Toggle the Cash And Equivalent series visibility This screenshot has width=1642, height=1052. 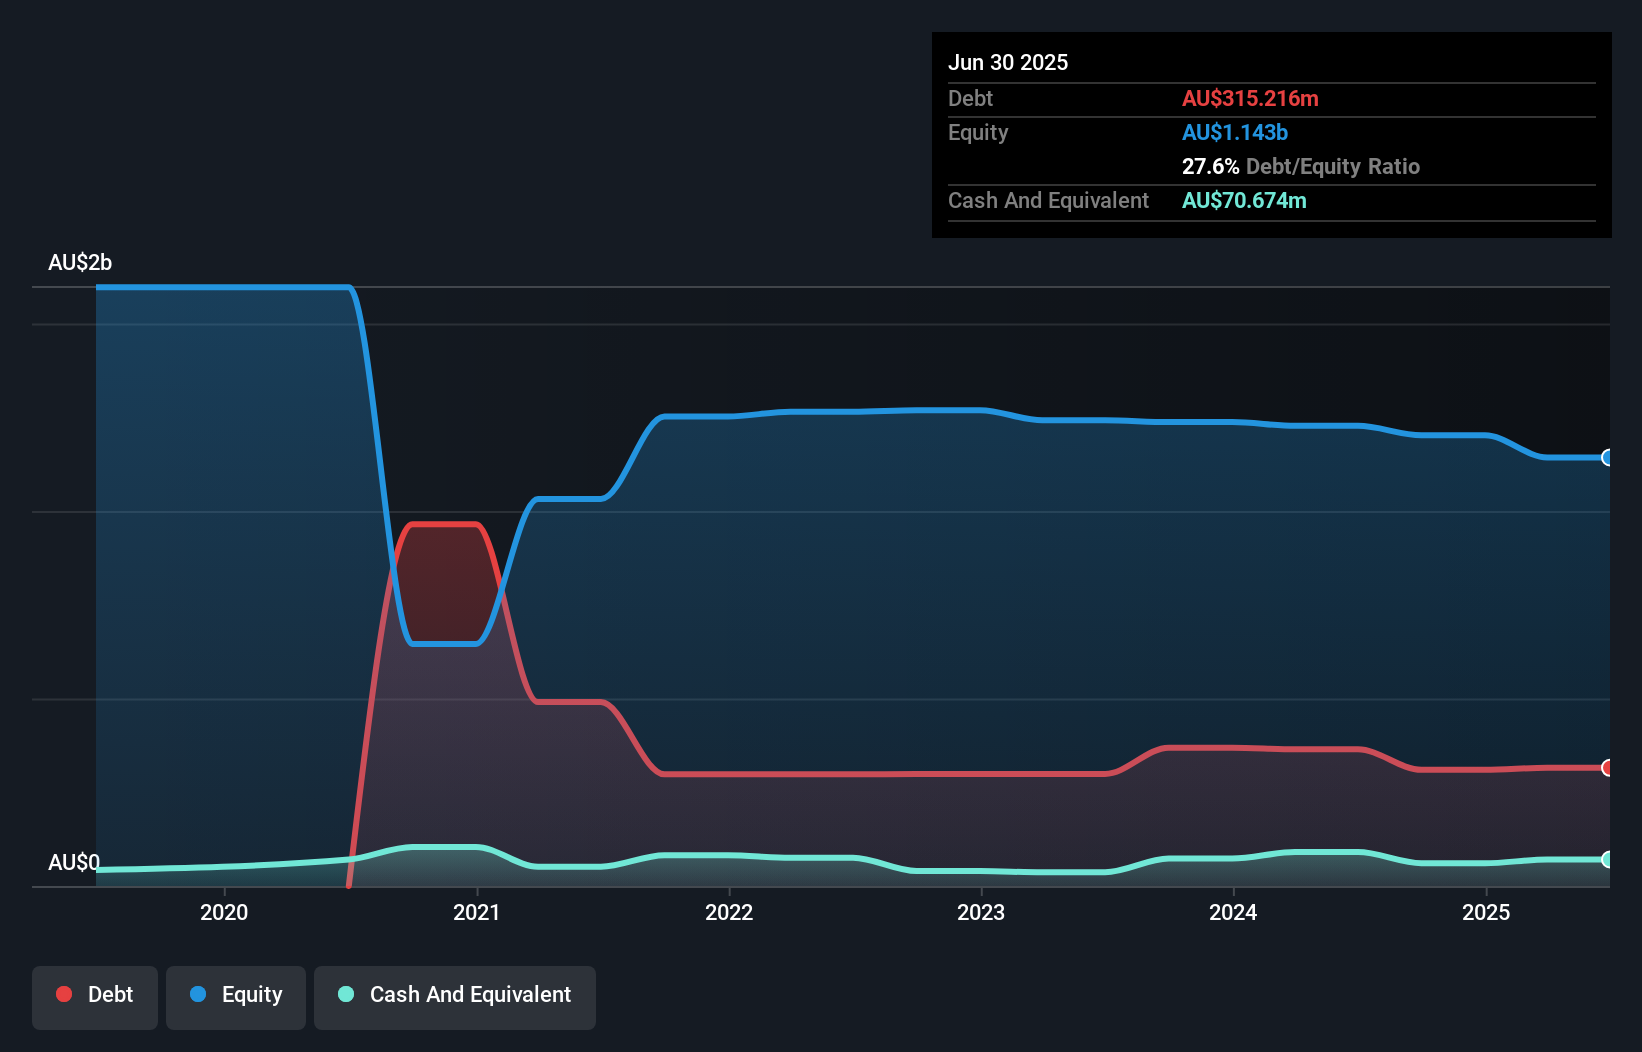click(455, 995)
